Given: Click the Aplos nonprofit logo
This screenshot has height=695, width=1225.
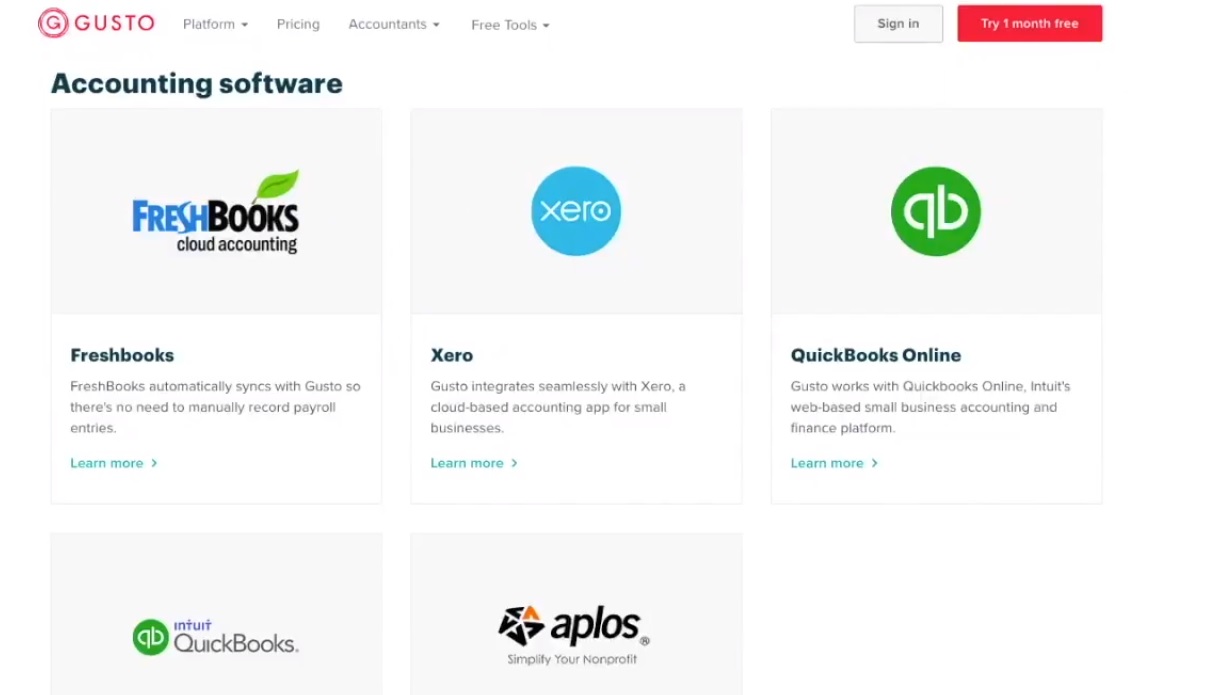Looking at the screenshot, I should [574, 635].
